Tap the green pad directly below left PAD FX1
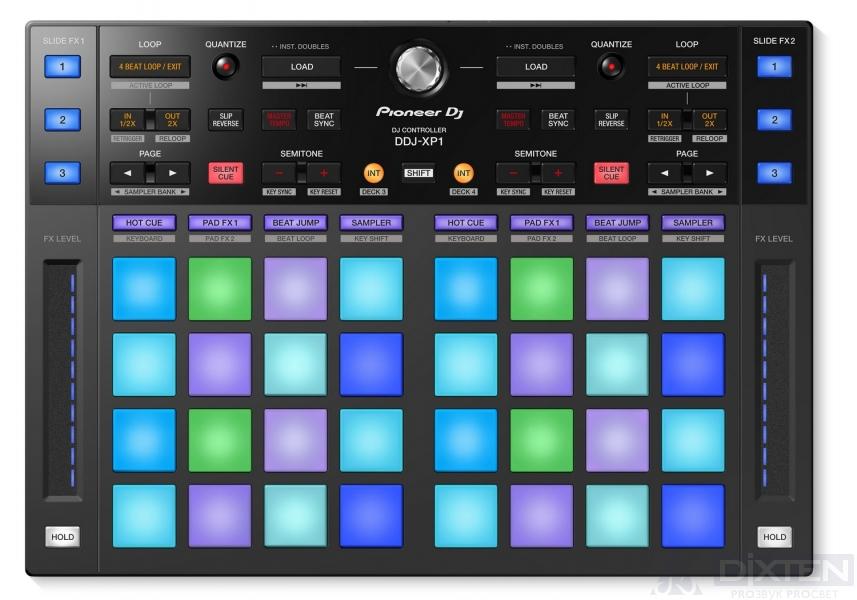The height and width of the screenshot is (600, 857). pyautogui.click(x=220, y=289)
